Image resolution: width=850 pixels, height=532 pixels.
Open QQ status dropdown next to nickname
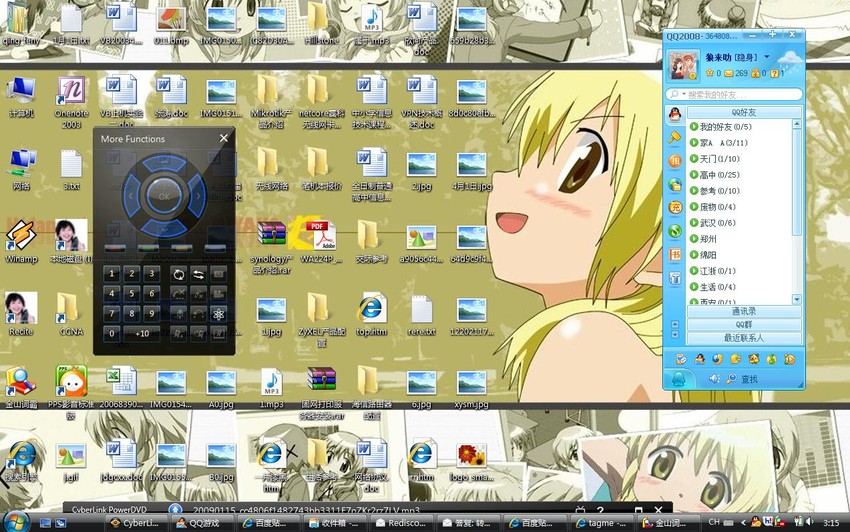click(767, 57)
